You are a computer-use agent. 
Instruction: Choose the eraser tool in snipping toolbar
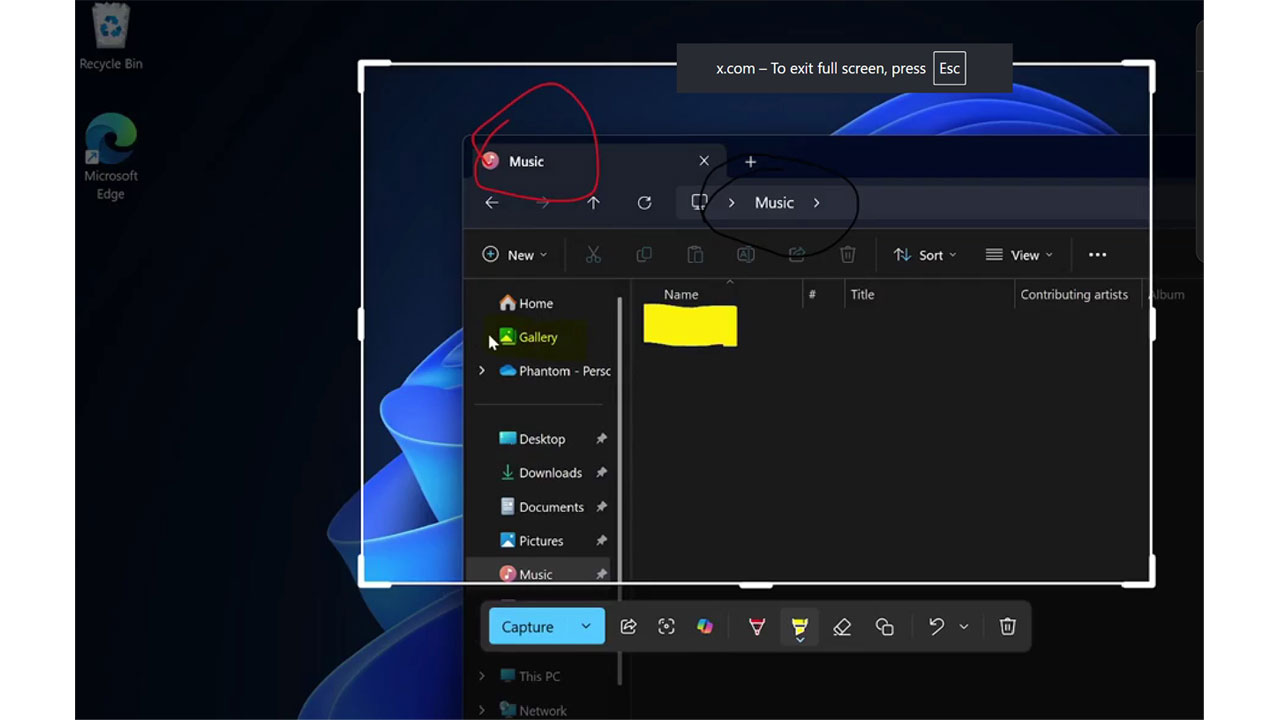(x=842, y=627)
